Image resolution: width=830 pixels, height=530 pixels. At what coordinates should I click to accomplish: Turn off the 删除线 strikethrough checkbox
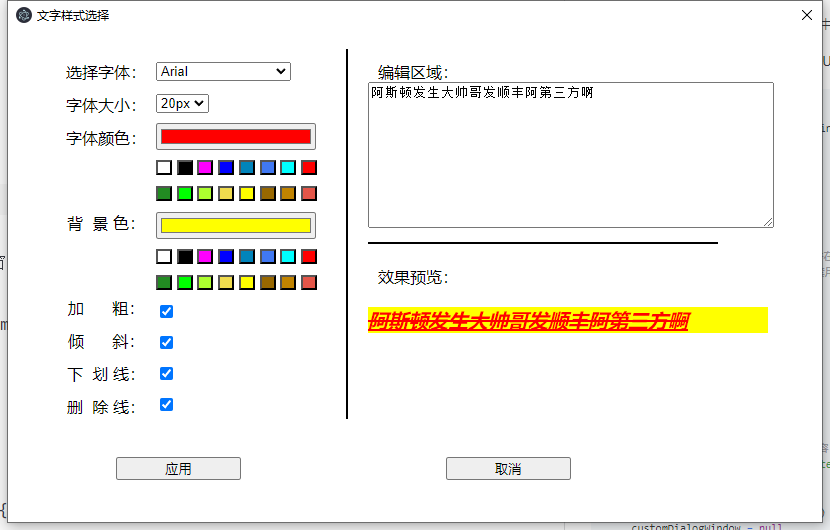[x=167, y=404]
